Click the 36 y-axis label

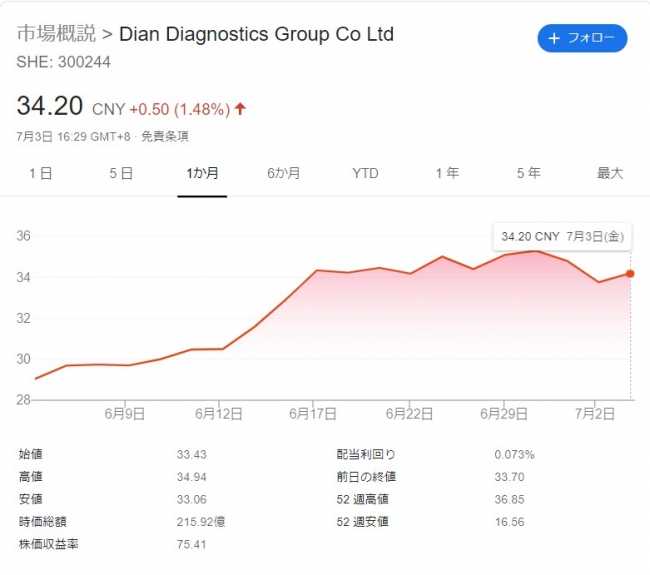(23, 236)
